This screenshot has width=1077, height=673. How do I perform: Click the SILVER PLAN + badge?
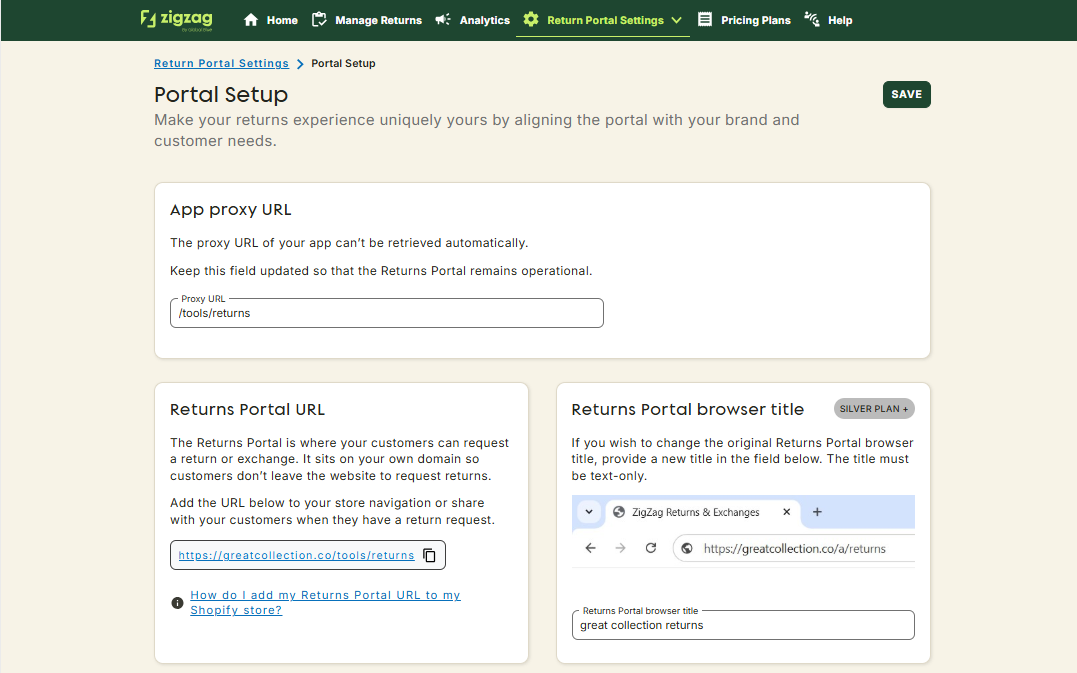(873, 409)
